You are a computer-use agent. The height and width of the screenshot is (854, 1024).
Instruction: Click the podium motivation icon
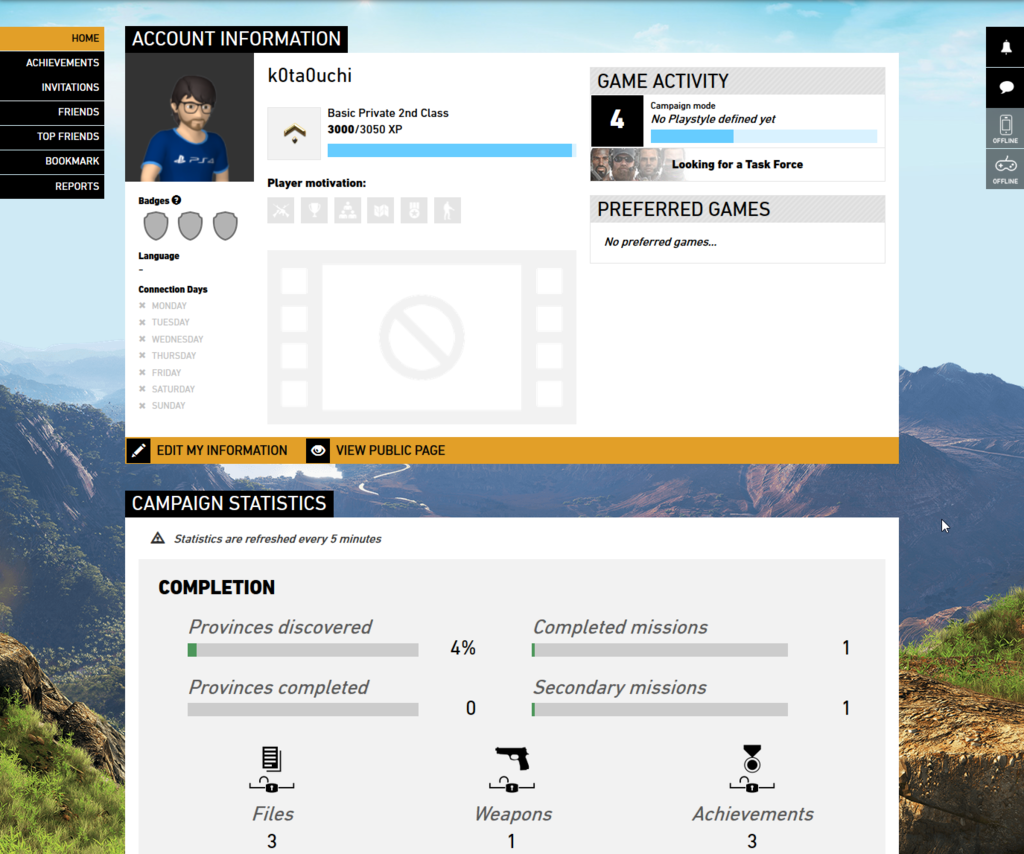pos(347,210)
